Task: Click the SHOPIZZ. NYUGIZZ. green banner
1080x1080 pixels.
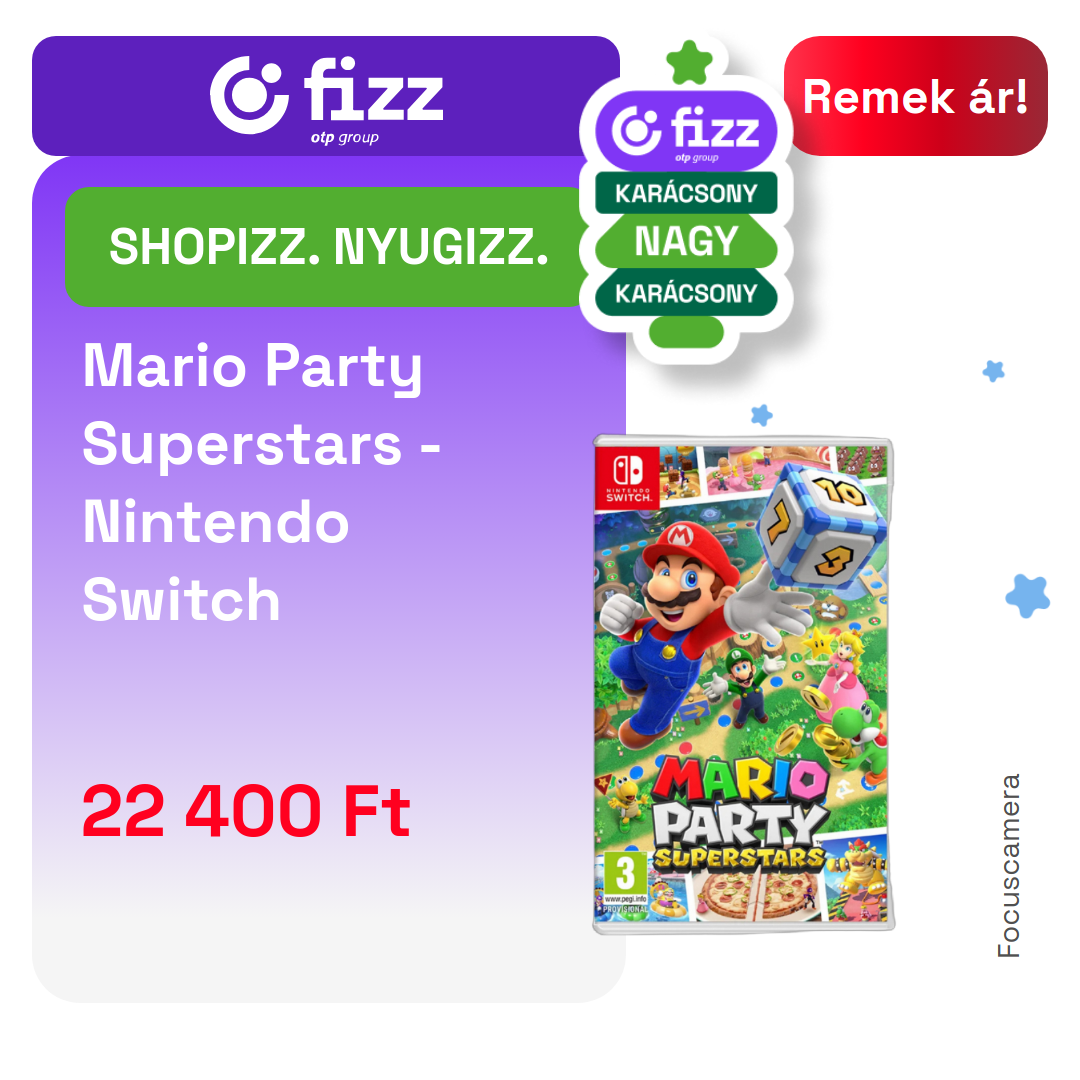Action: [x=326, y=247]
